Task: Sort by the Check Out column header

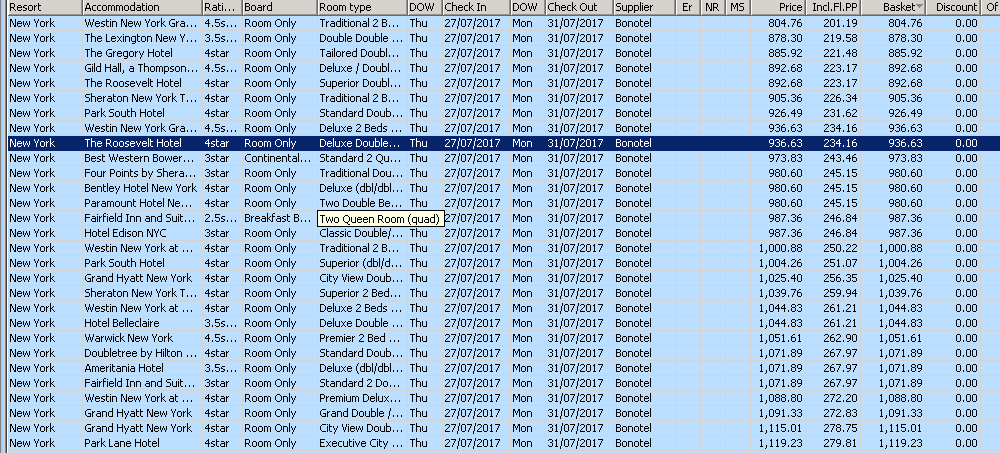Action: click(579, 7)
